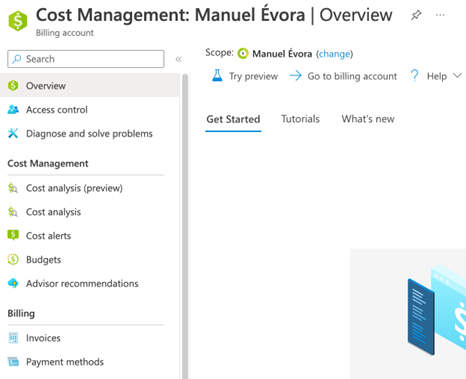Click the Cost analysis icon
The image size is (466, 379).
[x=13, y=212]
